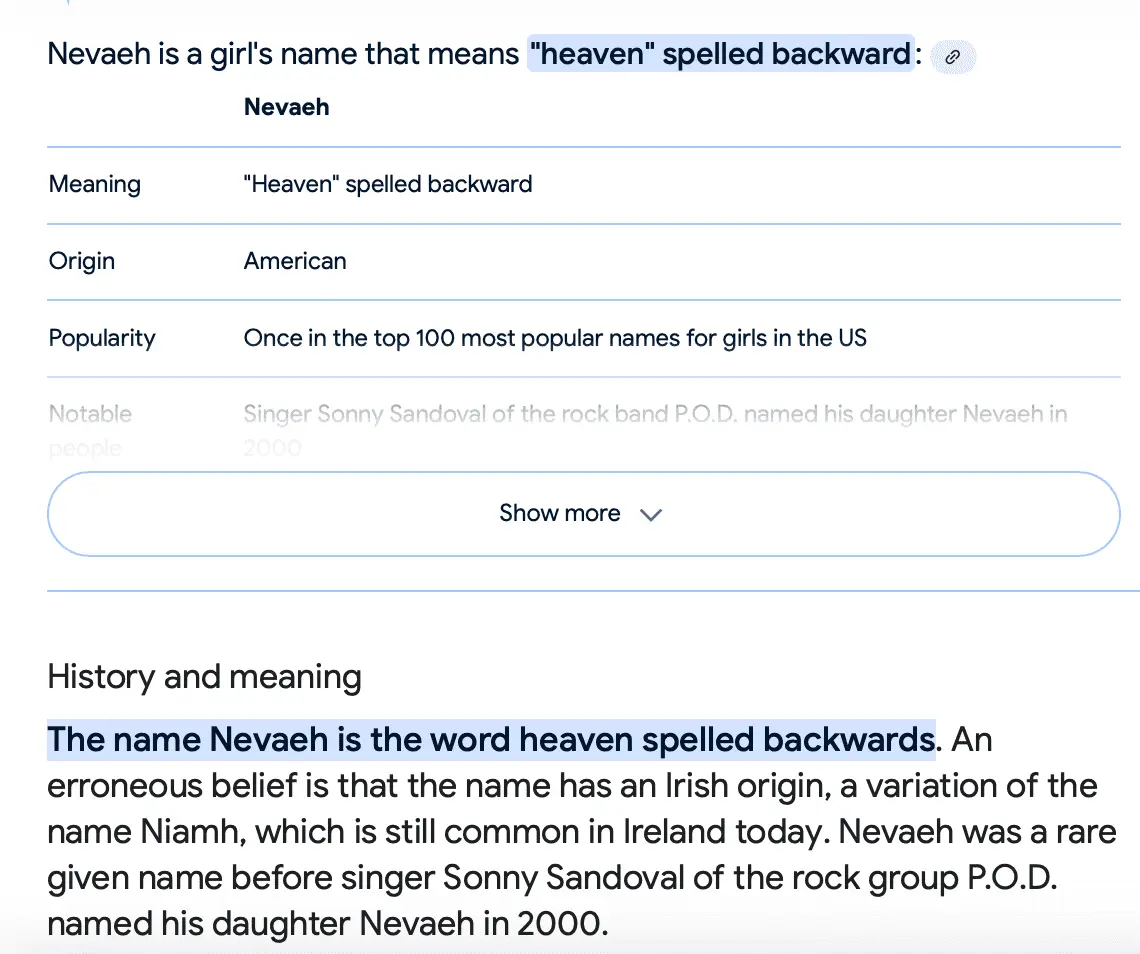Select the Origin row label
1140x954 pixels.
pyautogui.click(x=82, y=261)
